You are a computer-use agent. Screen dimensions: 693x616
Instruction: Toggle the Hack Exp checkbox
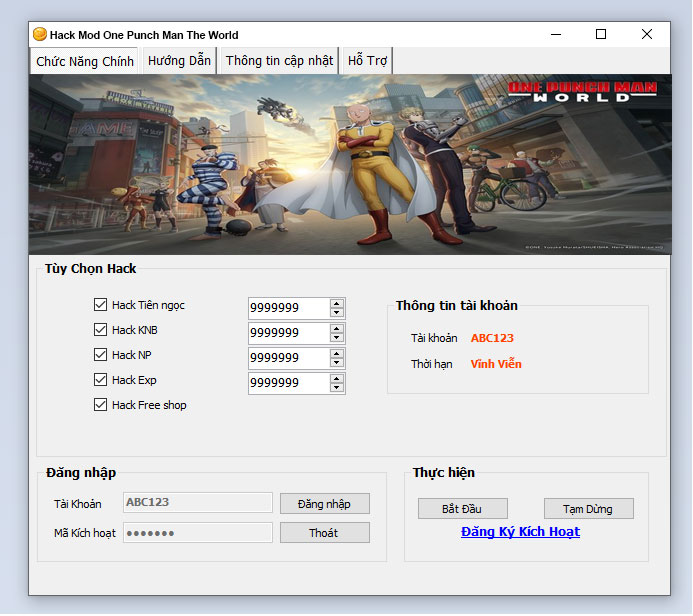pyautogui.click(x=100, y=380)
